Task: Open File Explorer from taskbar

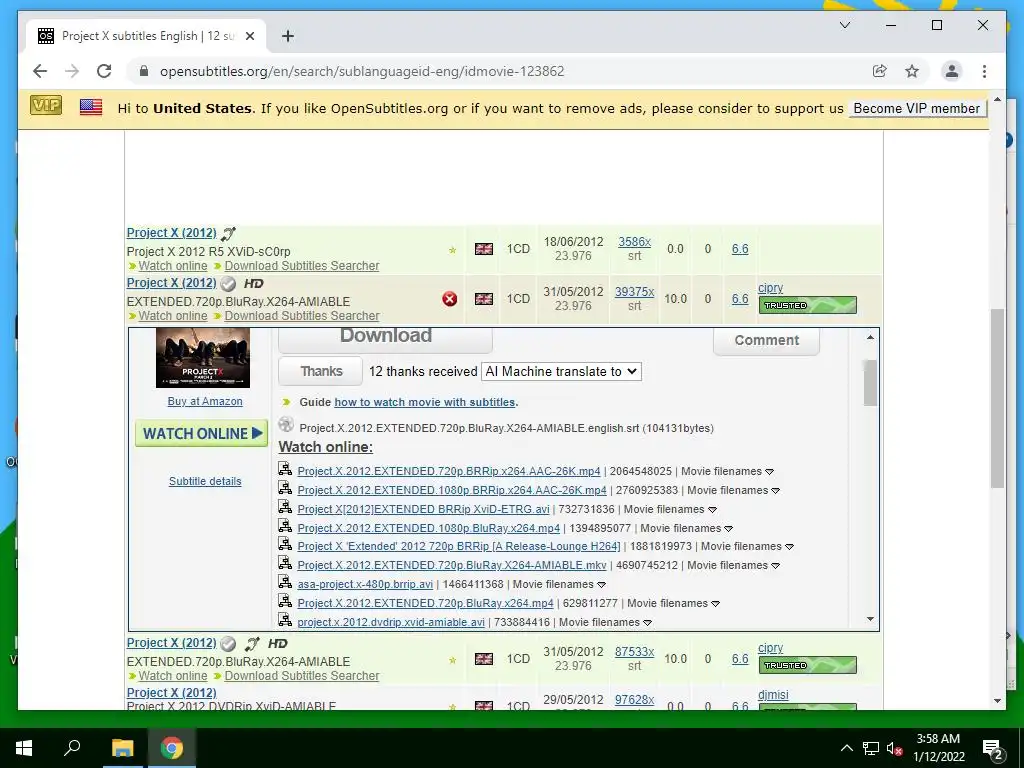Action: coord(122,748)
